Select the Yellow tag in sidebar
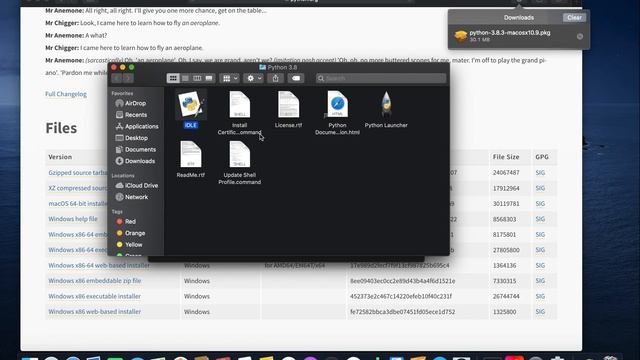Image resolution: width=640 pixels, height=360 pixels. coord(133,244)
